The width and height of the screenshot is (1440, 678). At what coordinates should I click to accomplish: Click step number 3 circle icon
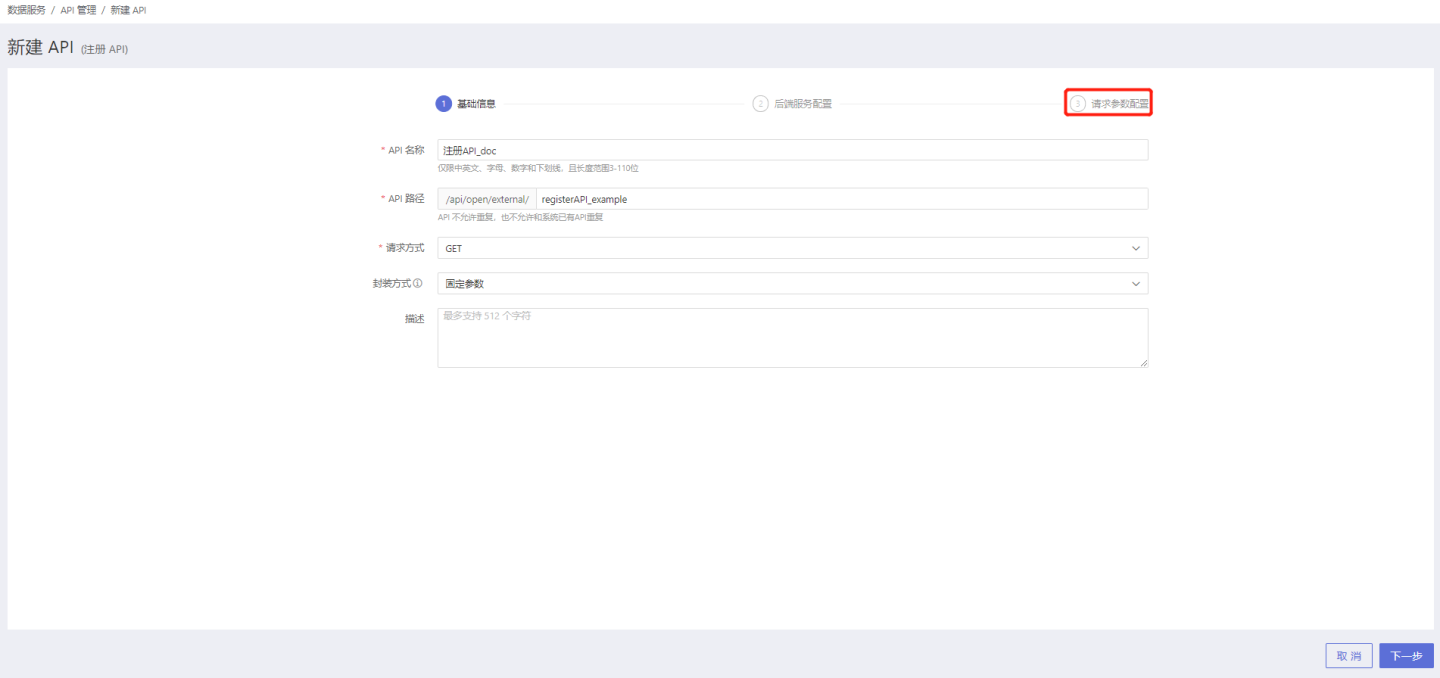click(1077, 104)
